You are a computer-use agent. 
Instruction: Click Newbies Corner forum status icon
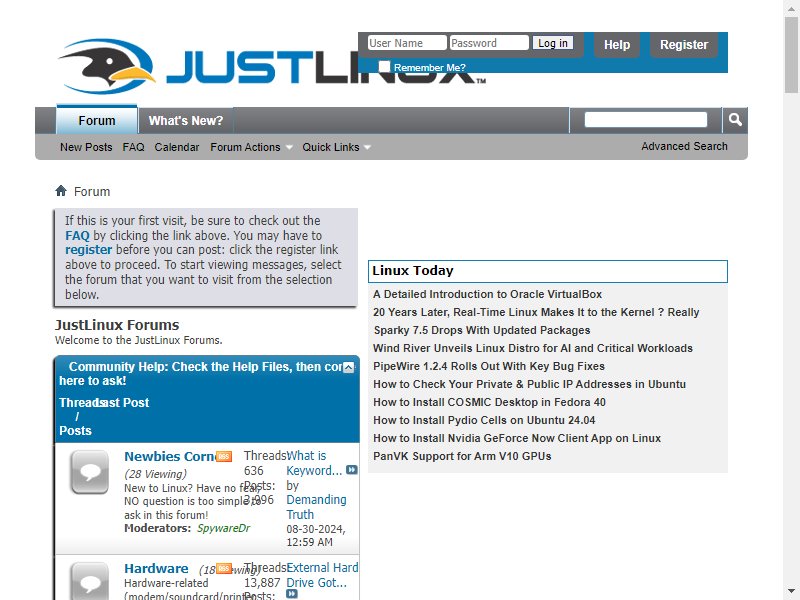[x=90, y=472]
